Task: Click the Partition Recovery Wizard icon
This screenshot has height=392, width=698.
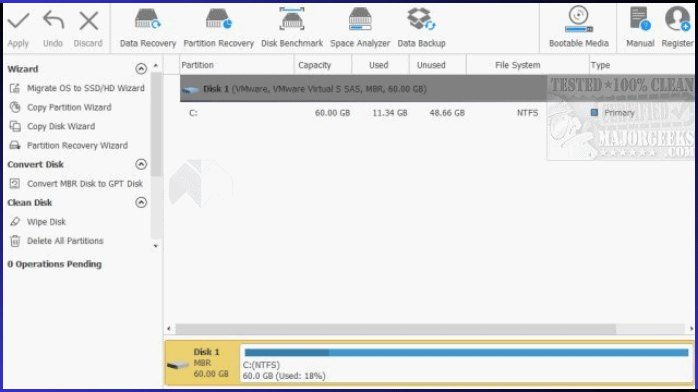Action: [15, 145]
